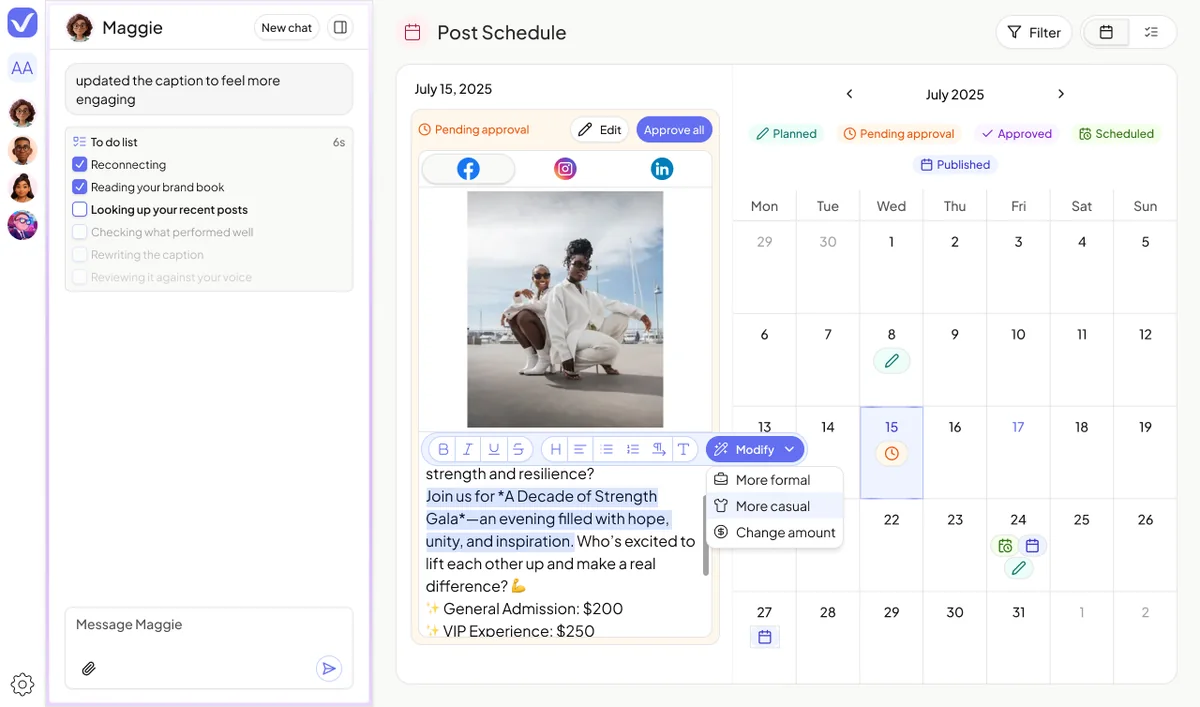
Task: Insert a bulleted list
Action: [x=606, y=450]
